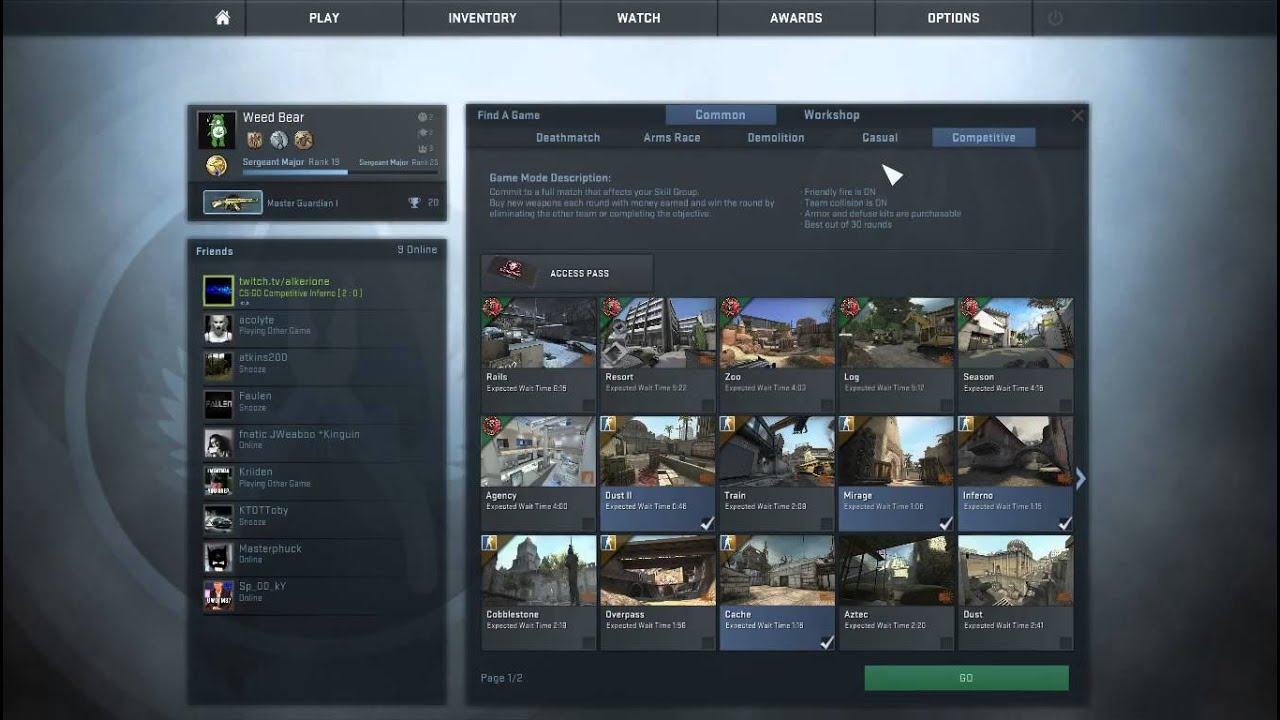
Task: Click the Resort map thumbnail
Action: click(658, 333)
